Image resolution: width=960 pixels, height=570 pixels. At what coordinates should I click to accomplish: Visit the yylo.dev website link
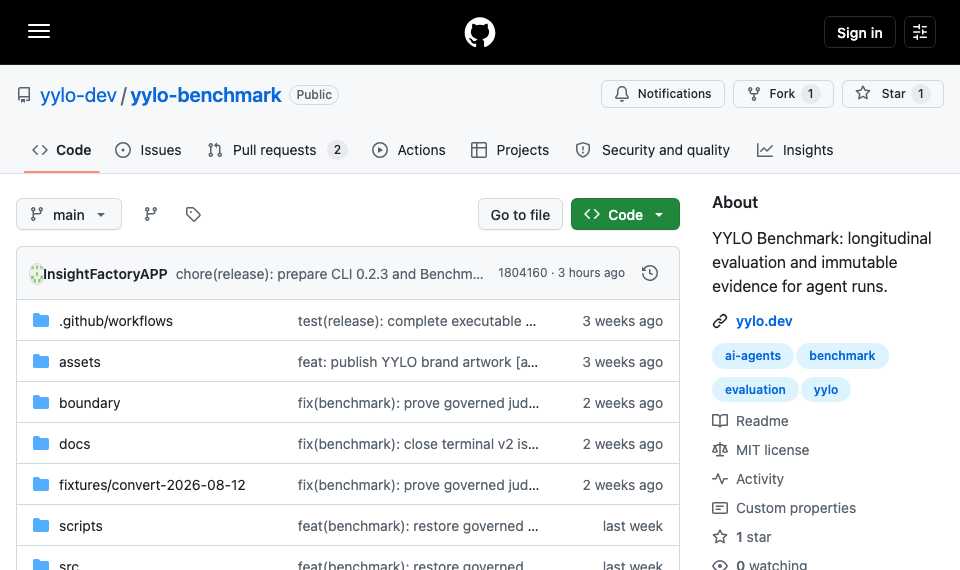coord(763,321)
